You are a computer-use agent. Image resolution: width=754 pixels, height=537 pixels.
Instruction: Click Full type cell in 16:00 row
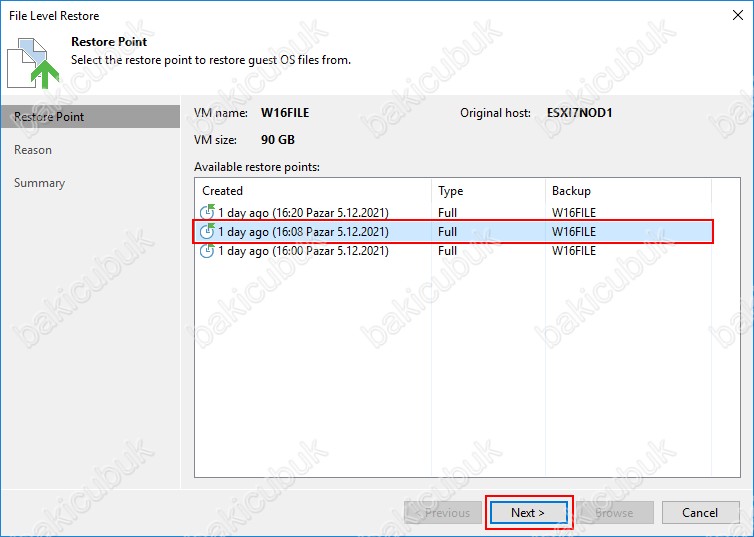coord(447,251)
